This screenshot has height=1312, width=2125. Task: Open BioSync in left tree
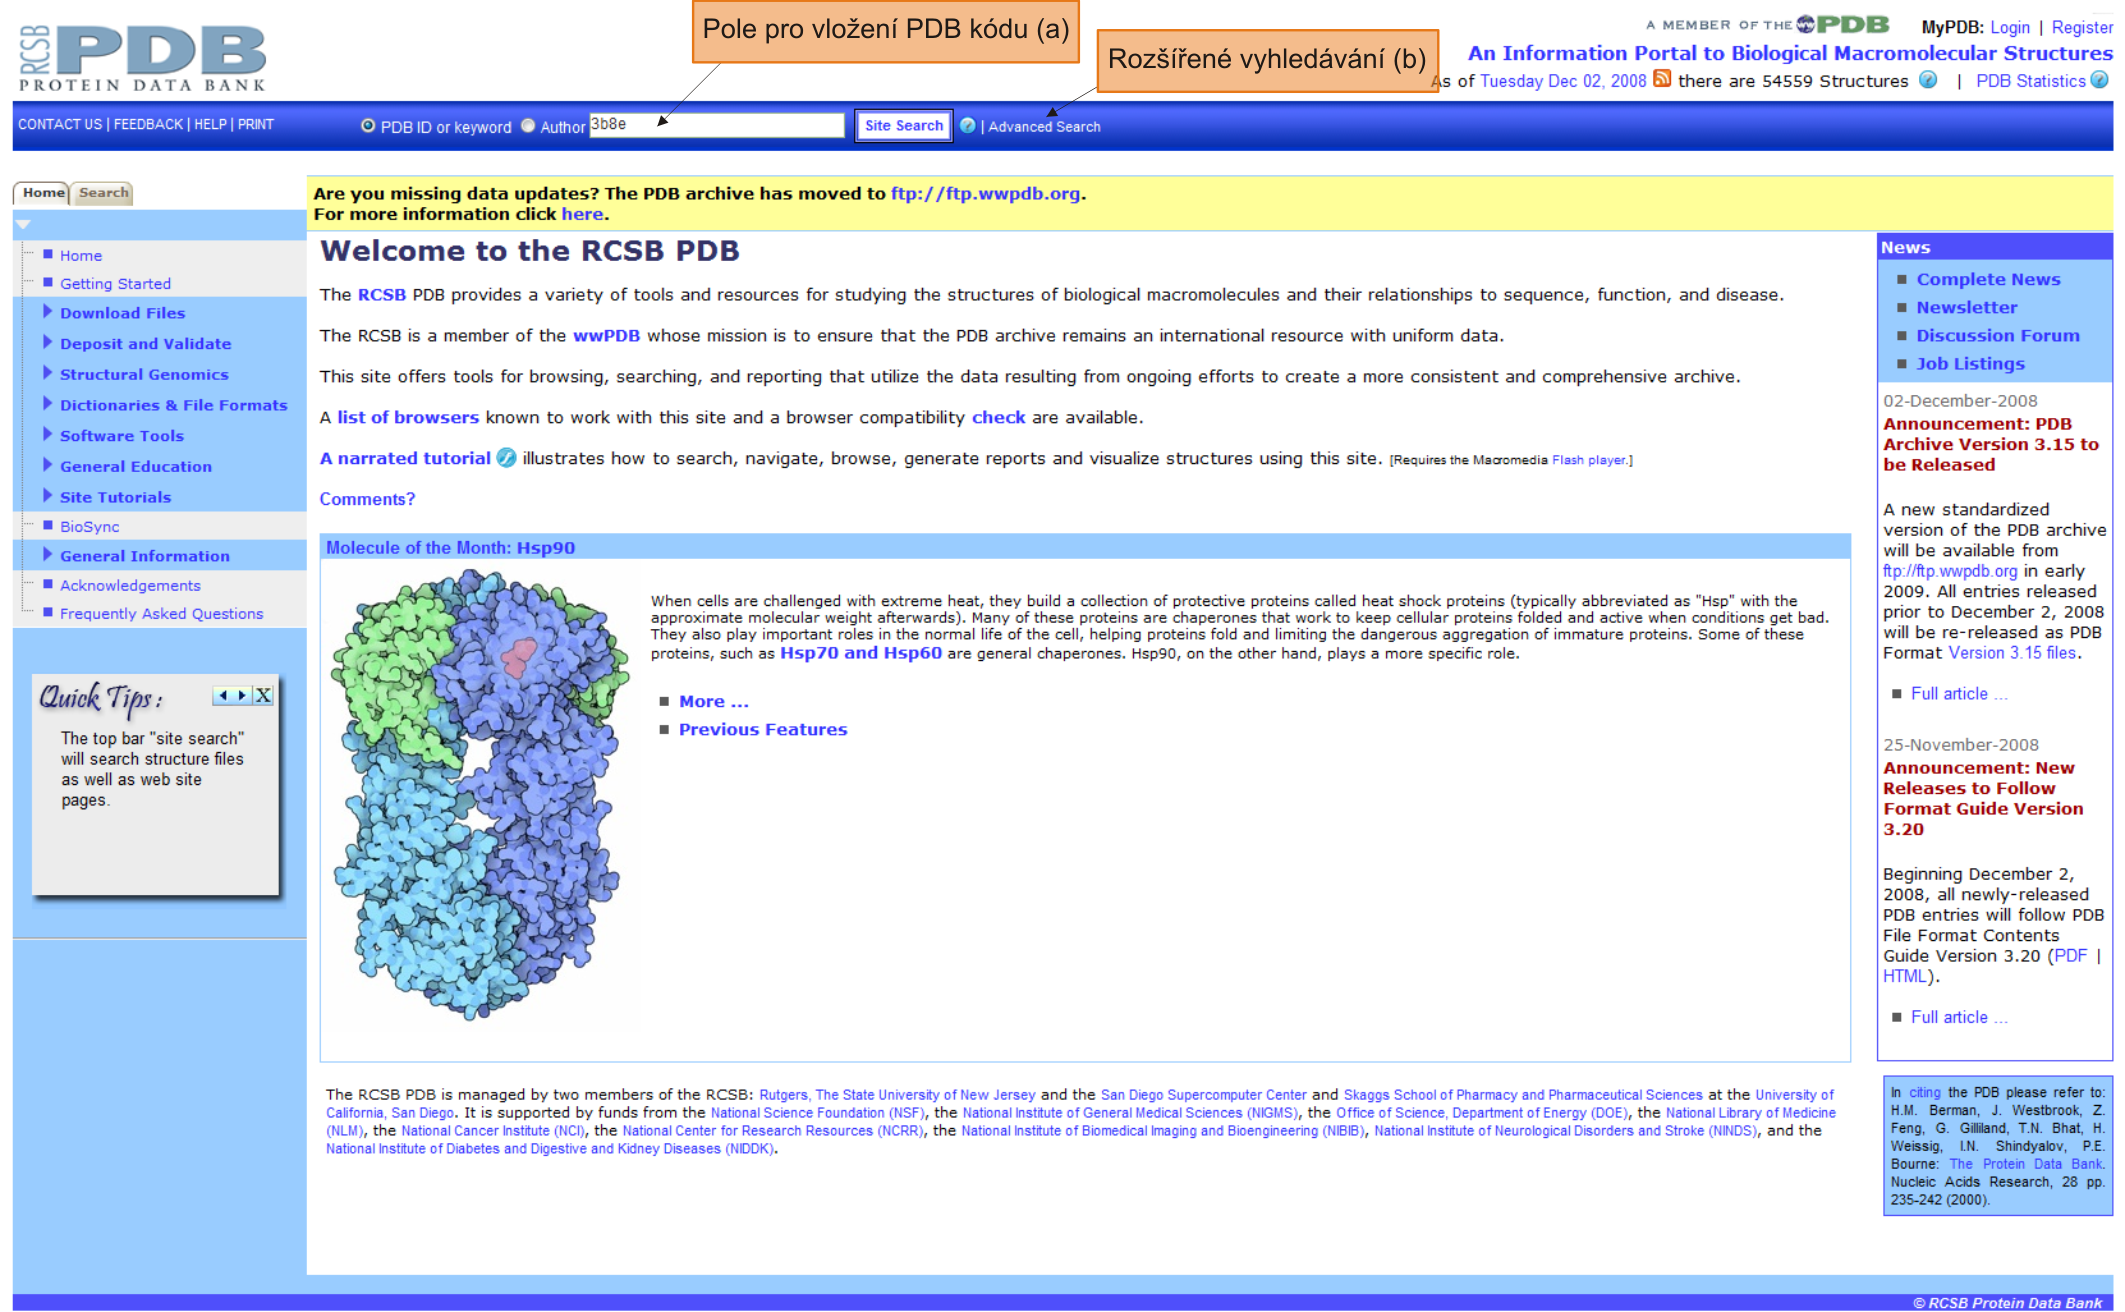coord(89,527)
